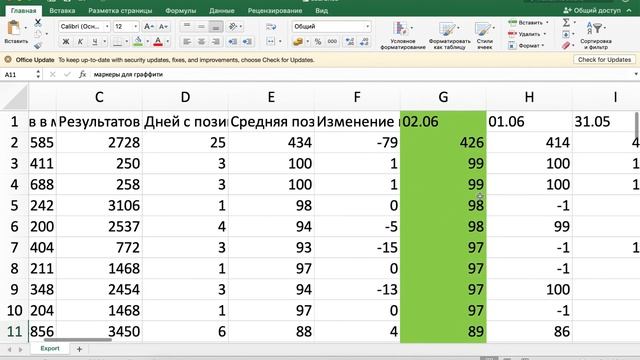Apply cell borders icon

[x=118, y=41]
